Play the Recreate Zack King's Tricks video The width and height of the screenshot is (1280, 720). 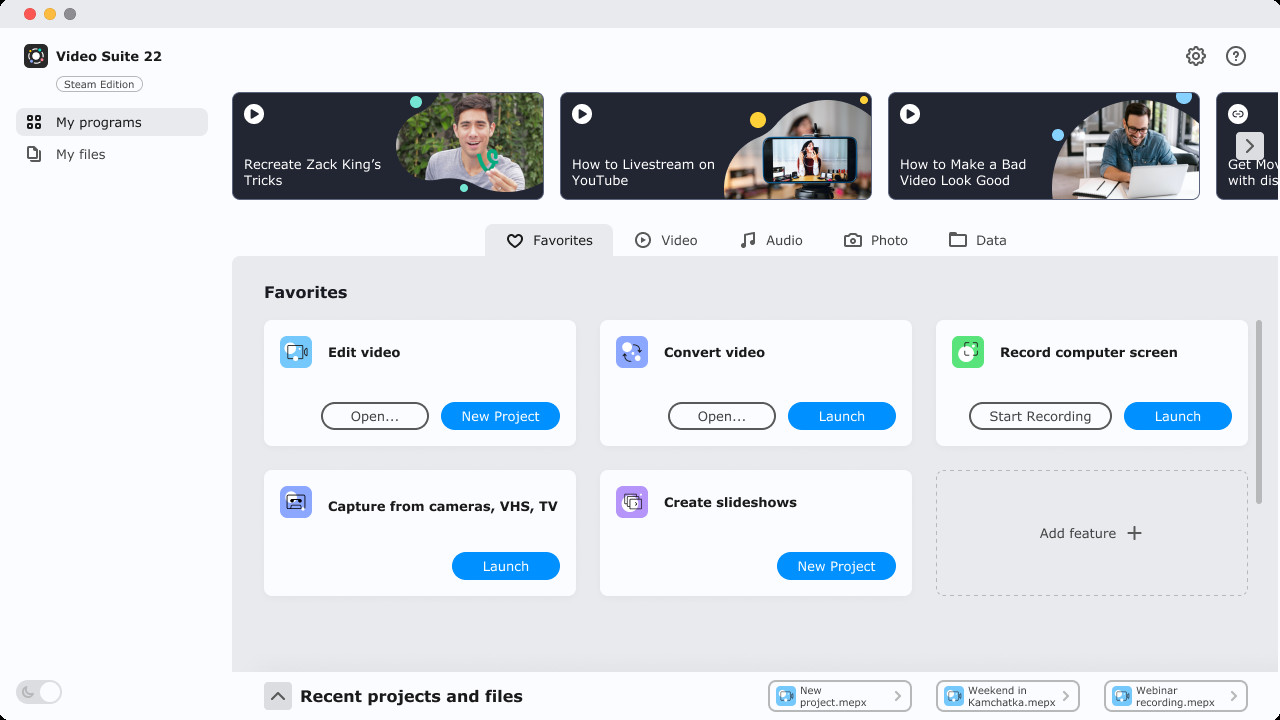point(253,114)
